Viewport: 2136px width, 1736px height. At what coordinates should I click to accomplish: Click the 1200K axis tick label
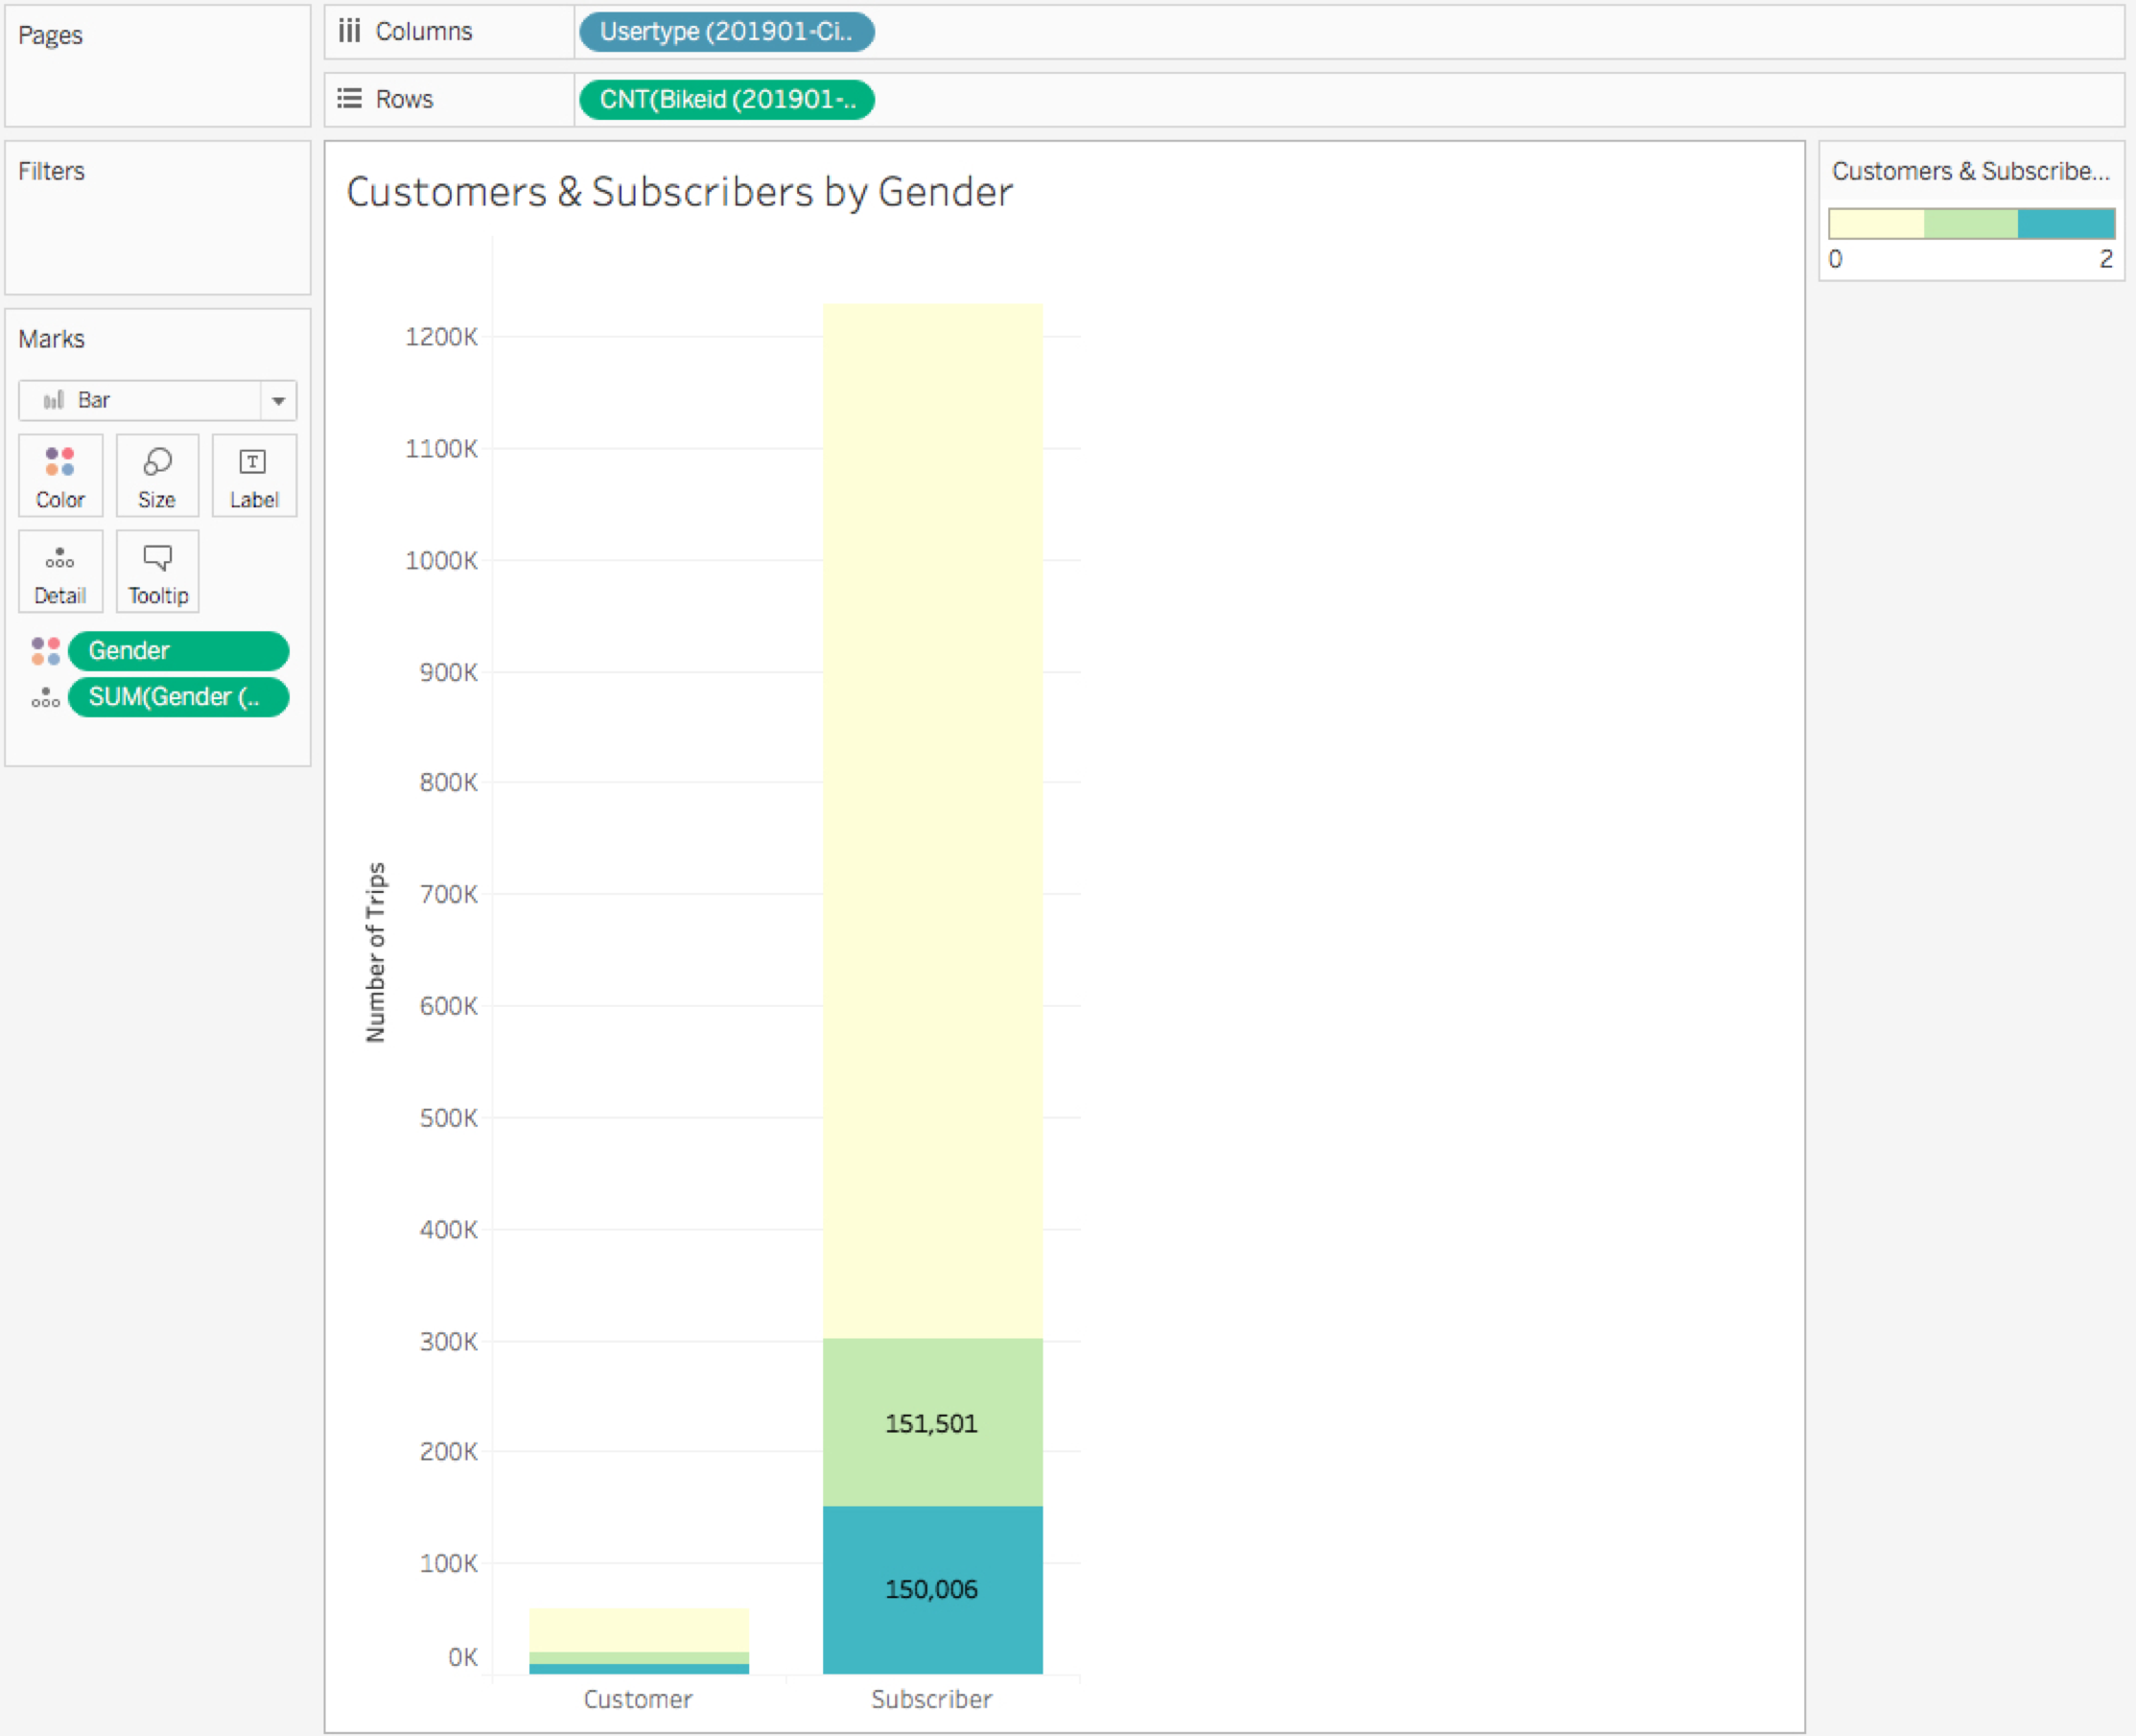point(441,337)
